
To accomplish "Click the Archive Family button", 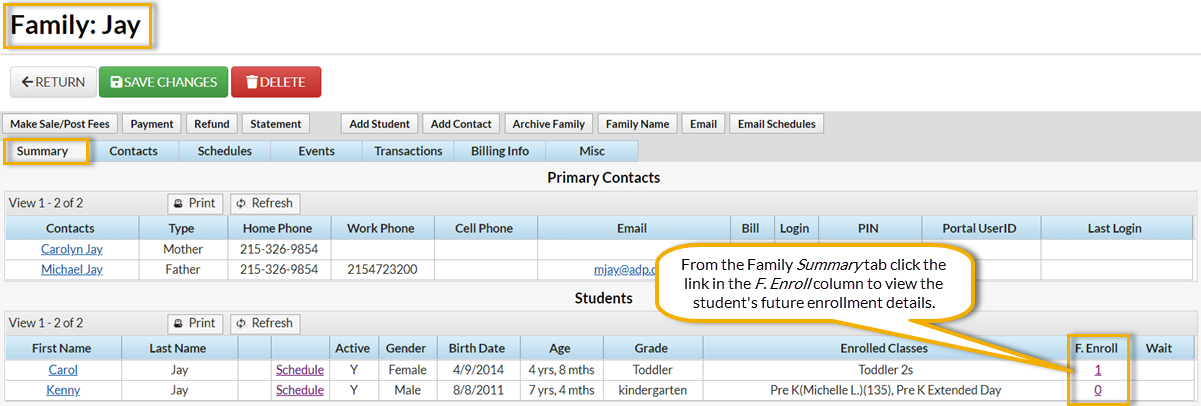I will tap(548, 124).
